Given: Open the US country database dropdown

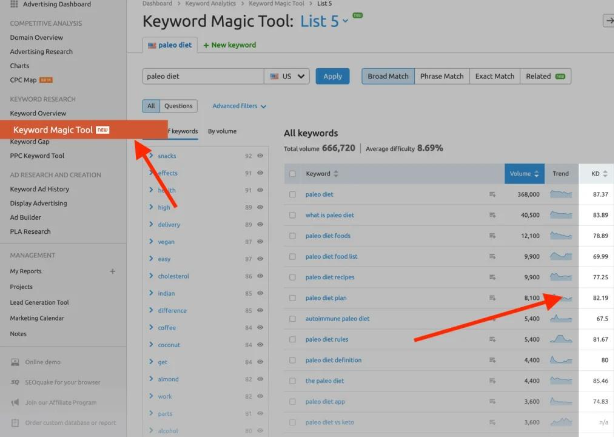Looking at the screenshot, I should [286, 76].
